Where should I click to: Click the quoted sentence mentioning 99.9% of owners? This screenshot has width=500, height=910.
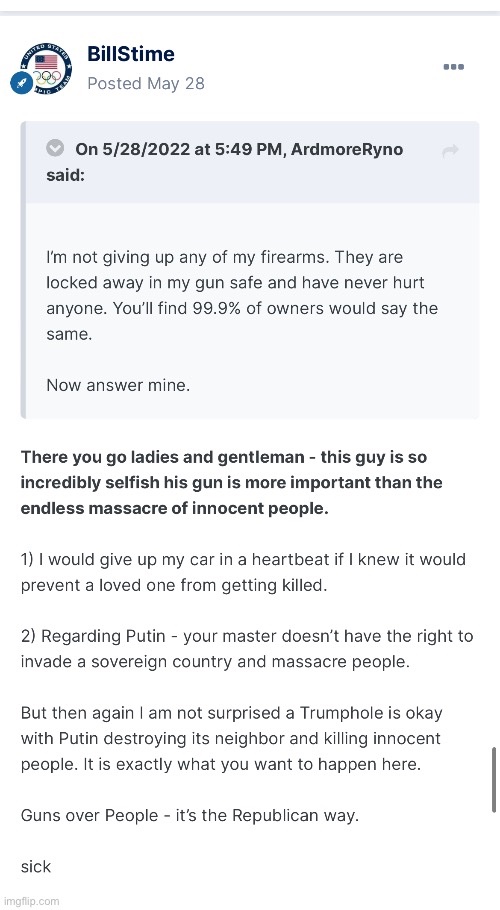click(x=242, y=321)
